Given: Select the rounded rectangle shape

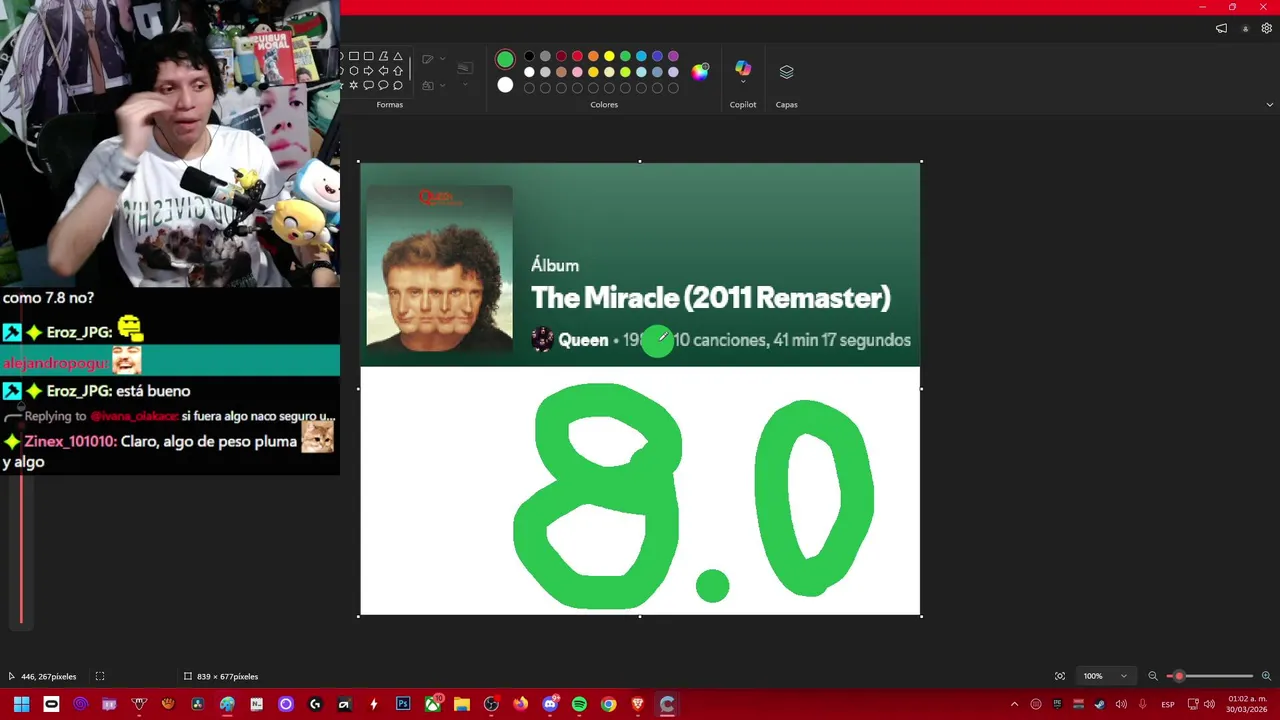Looking at the screenshot, I should coord(369,56).
